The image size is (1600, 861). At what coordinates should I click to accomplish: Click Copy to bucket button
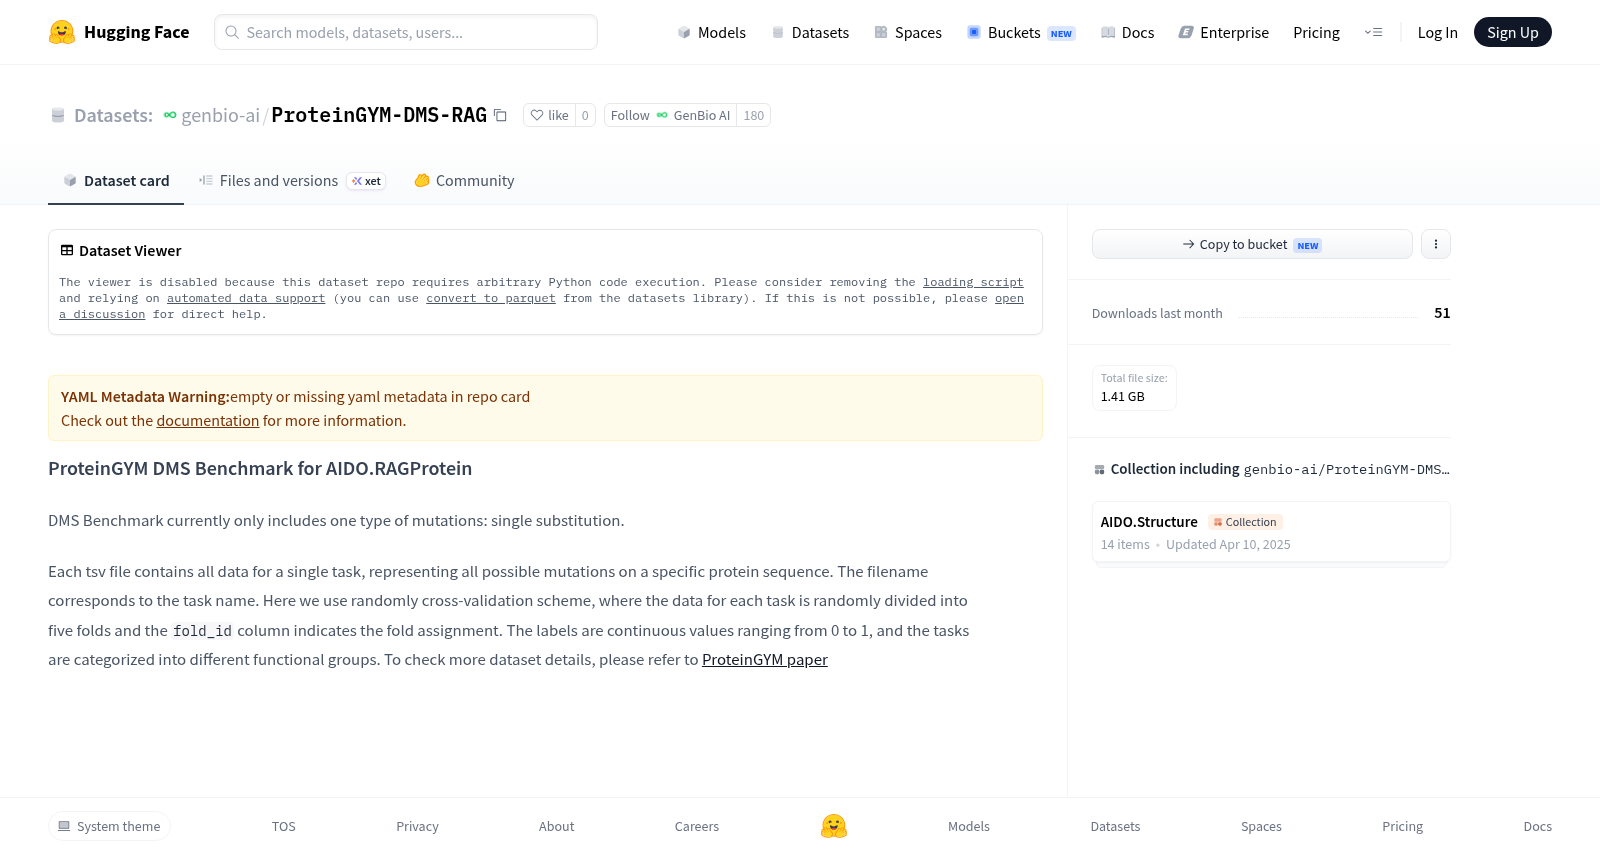pyautogui.click(x=1252, y=244)
